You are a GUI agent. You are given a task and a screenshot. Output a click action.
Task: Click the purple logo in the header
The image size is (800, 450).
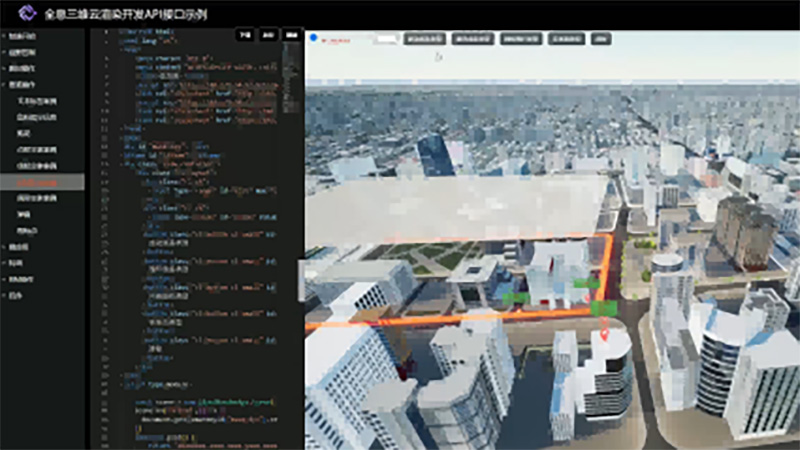[x=21, y=14]
